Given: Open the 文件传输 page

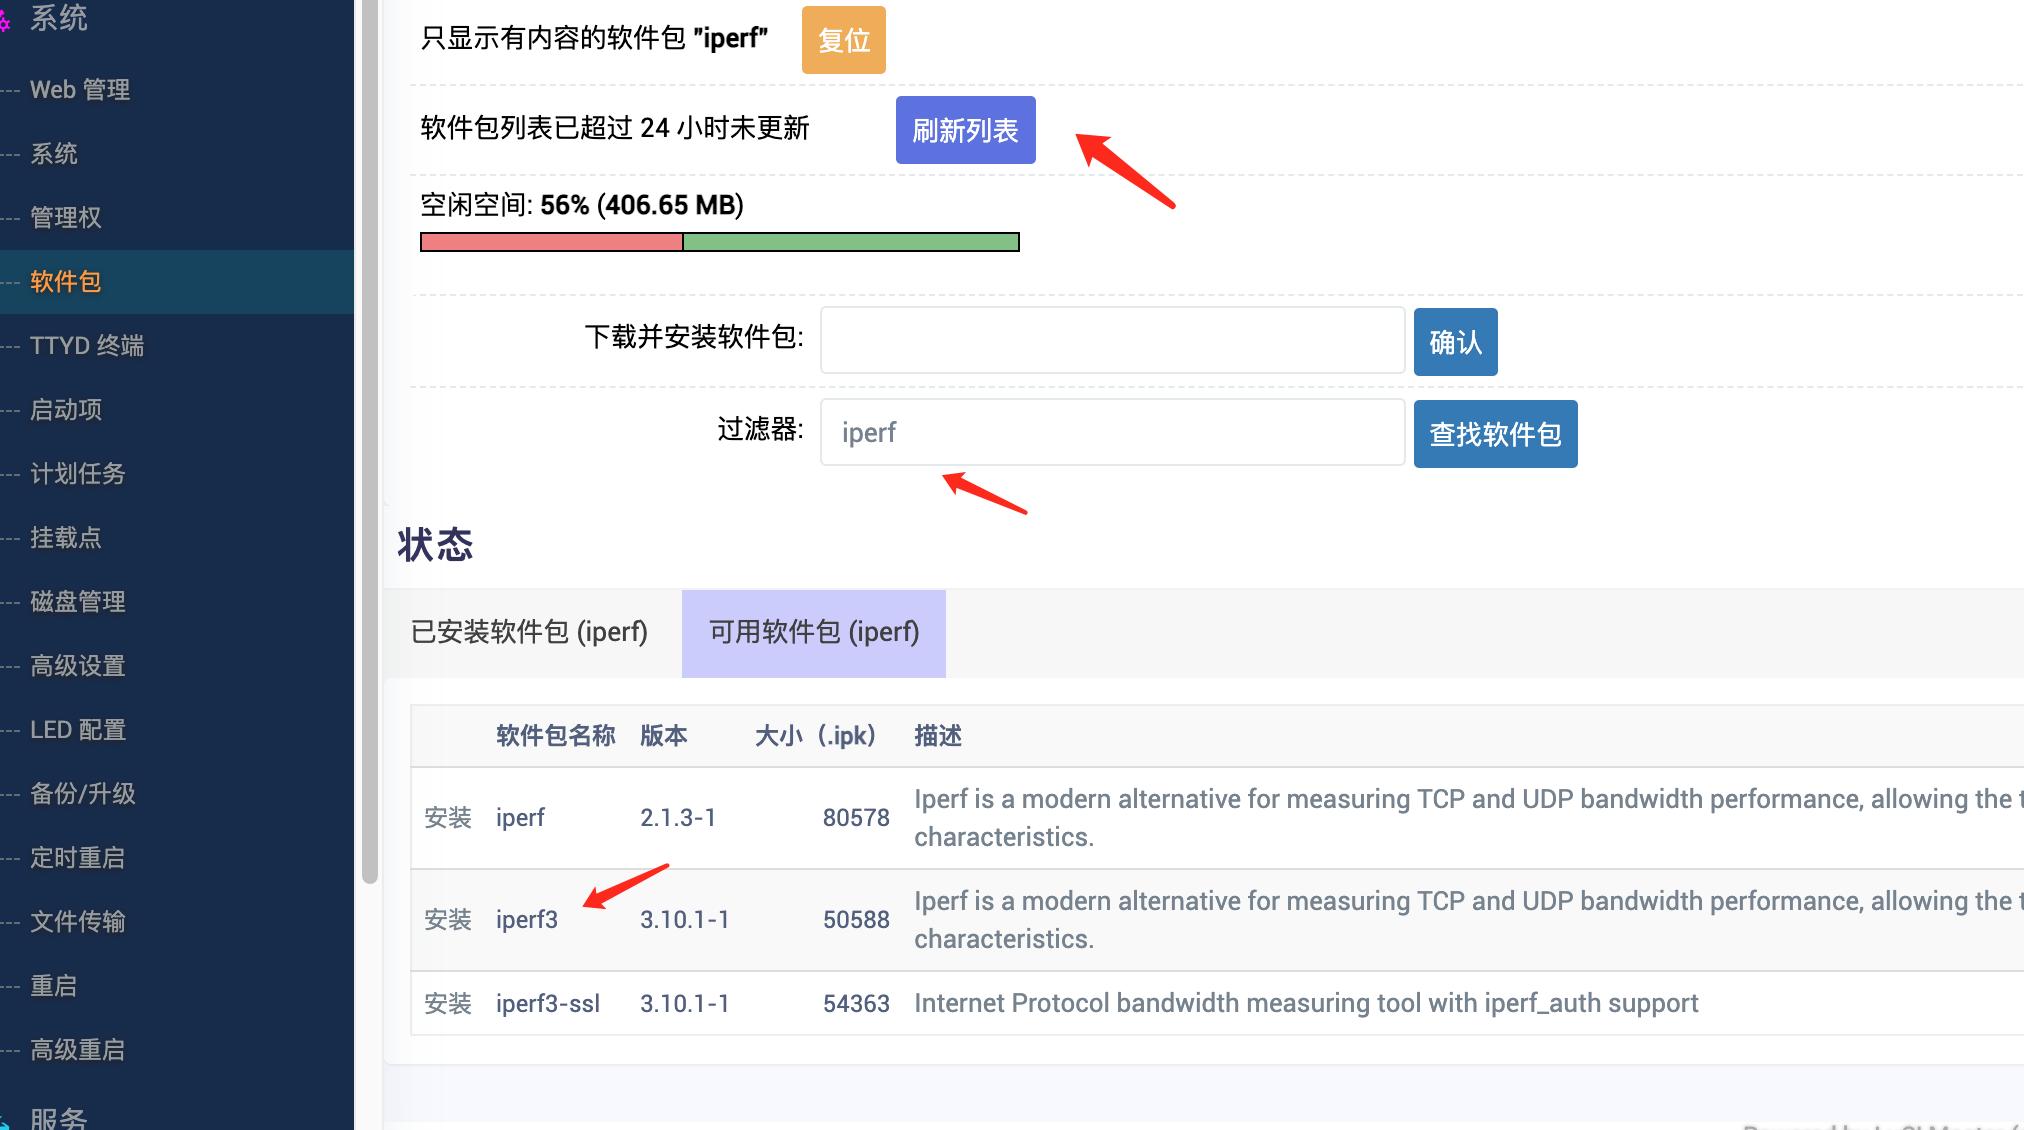Looking at the screenshot, I should 77,921.
